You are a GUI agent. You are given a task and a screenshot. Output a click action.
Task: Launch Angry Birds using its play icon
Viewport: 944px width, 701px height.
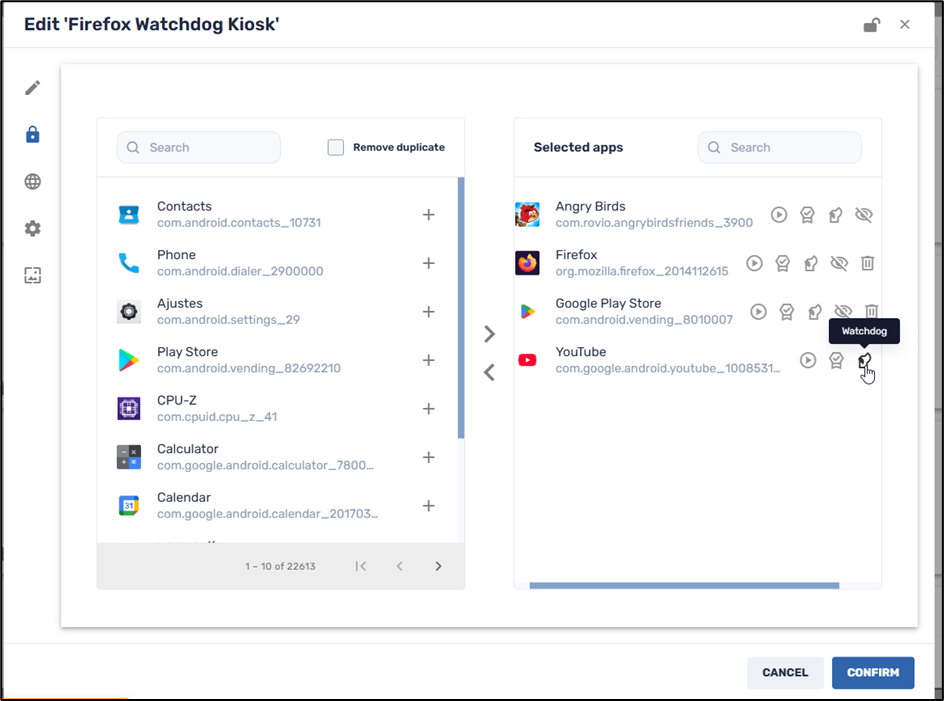point(779,214)
